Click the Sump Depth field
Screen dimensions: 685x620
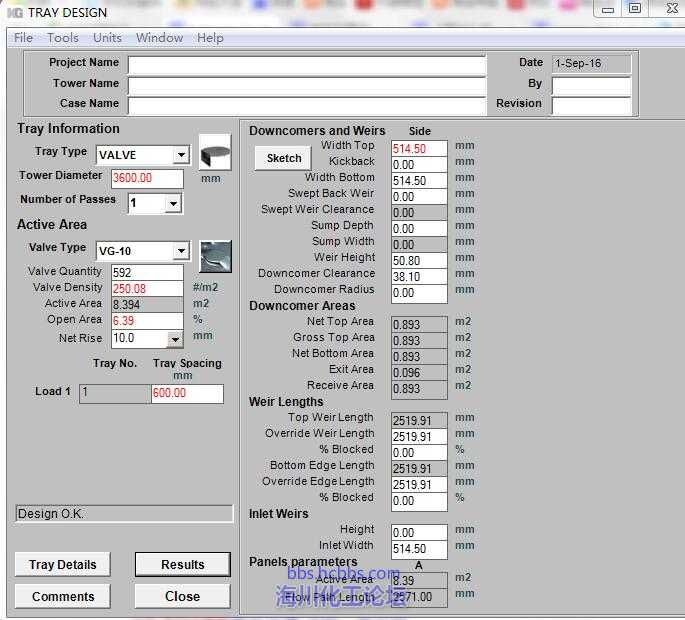click(x=419, y=229)
